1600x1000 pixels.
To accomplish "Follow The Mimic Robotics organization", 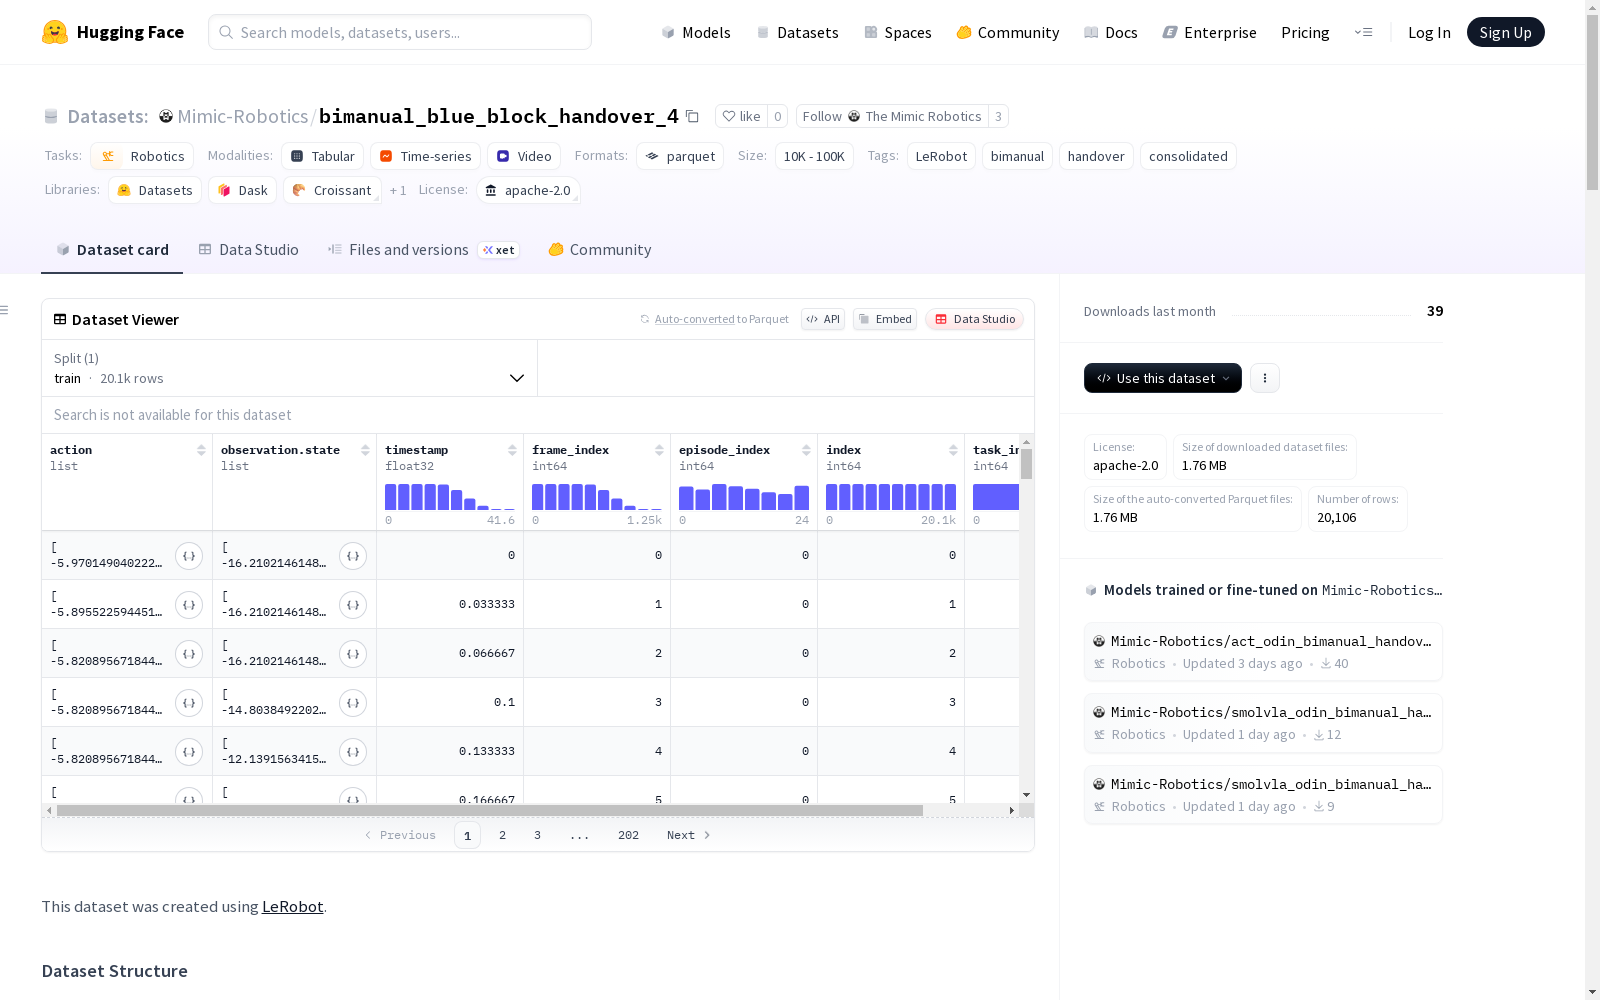I will [x=892, y=116].
